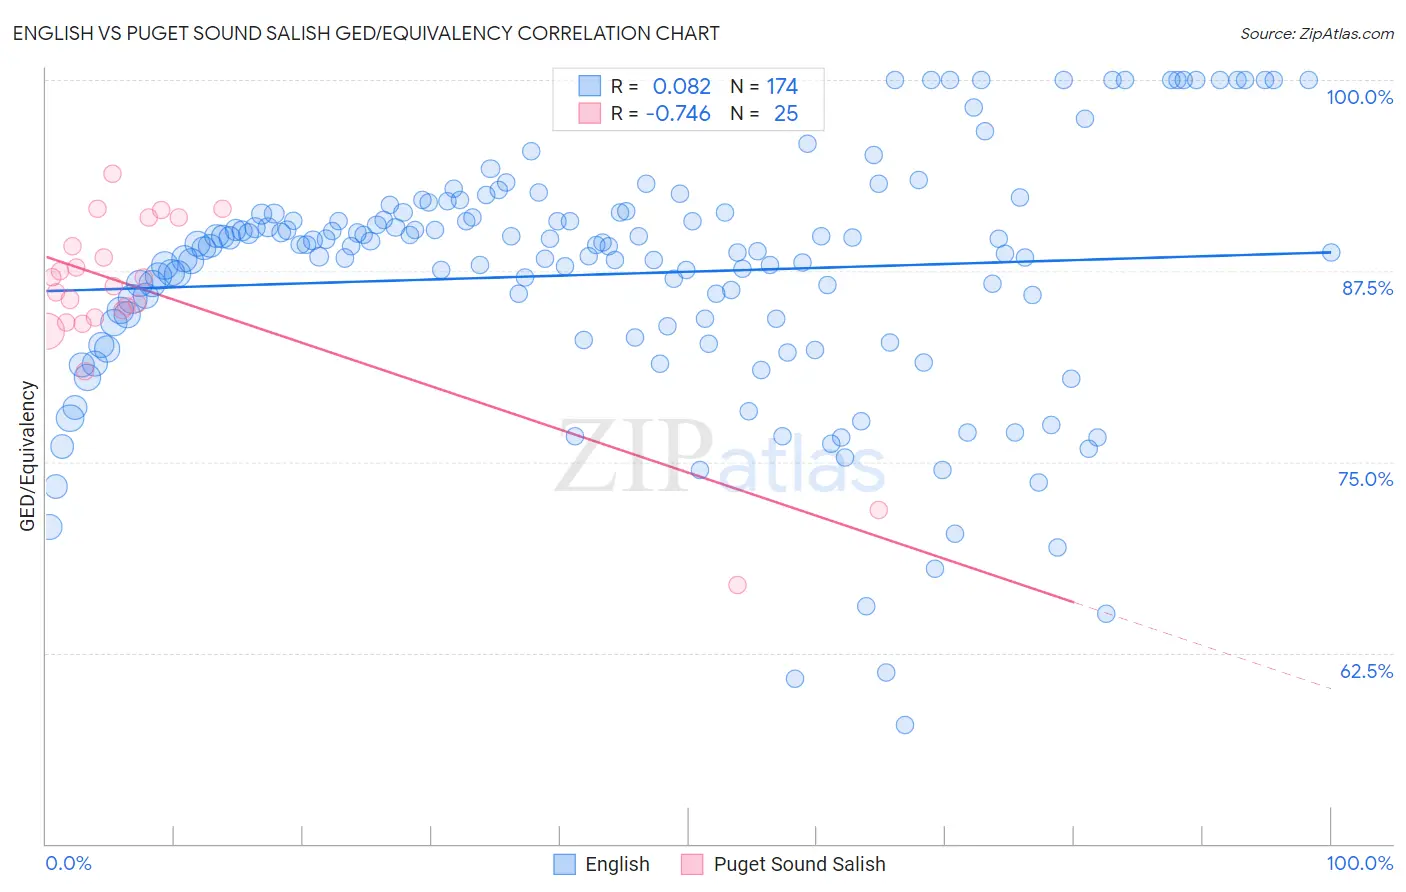This screenshot has height=892, width=1406.
Task: Click the English data point at far right of blue trend line
Action: (1330, 252)
